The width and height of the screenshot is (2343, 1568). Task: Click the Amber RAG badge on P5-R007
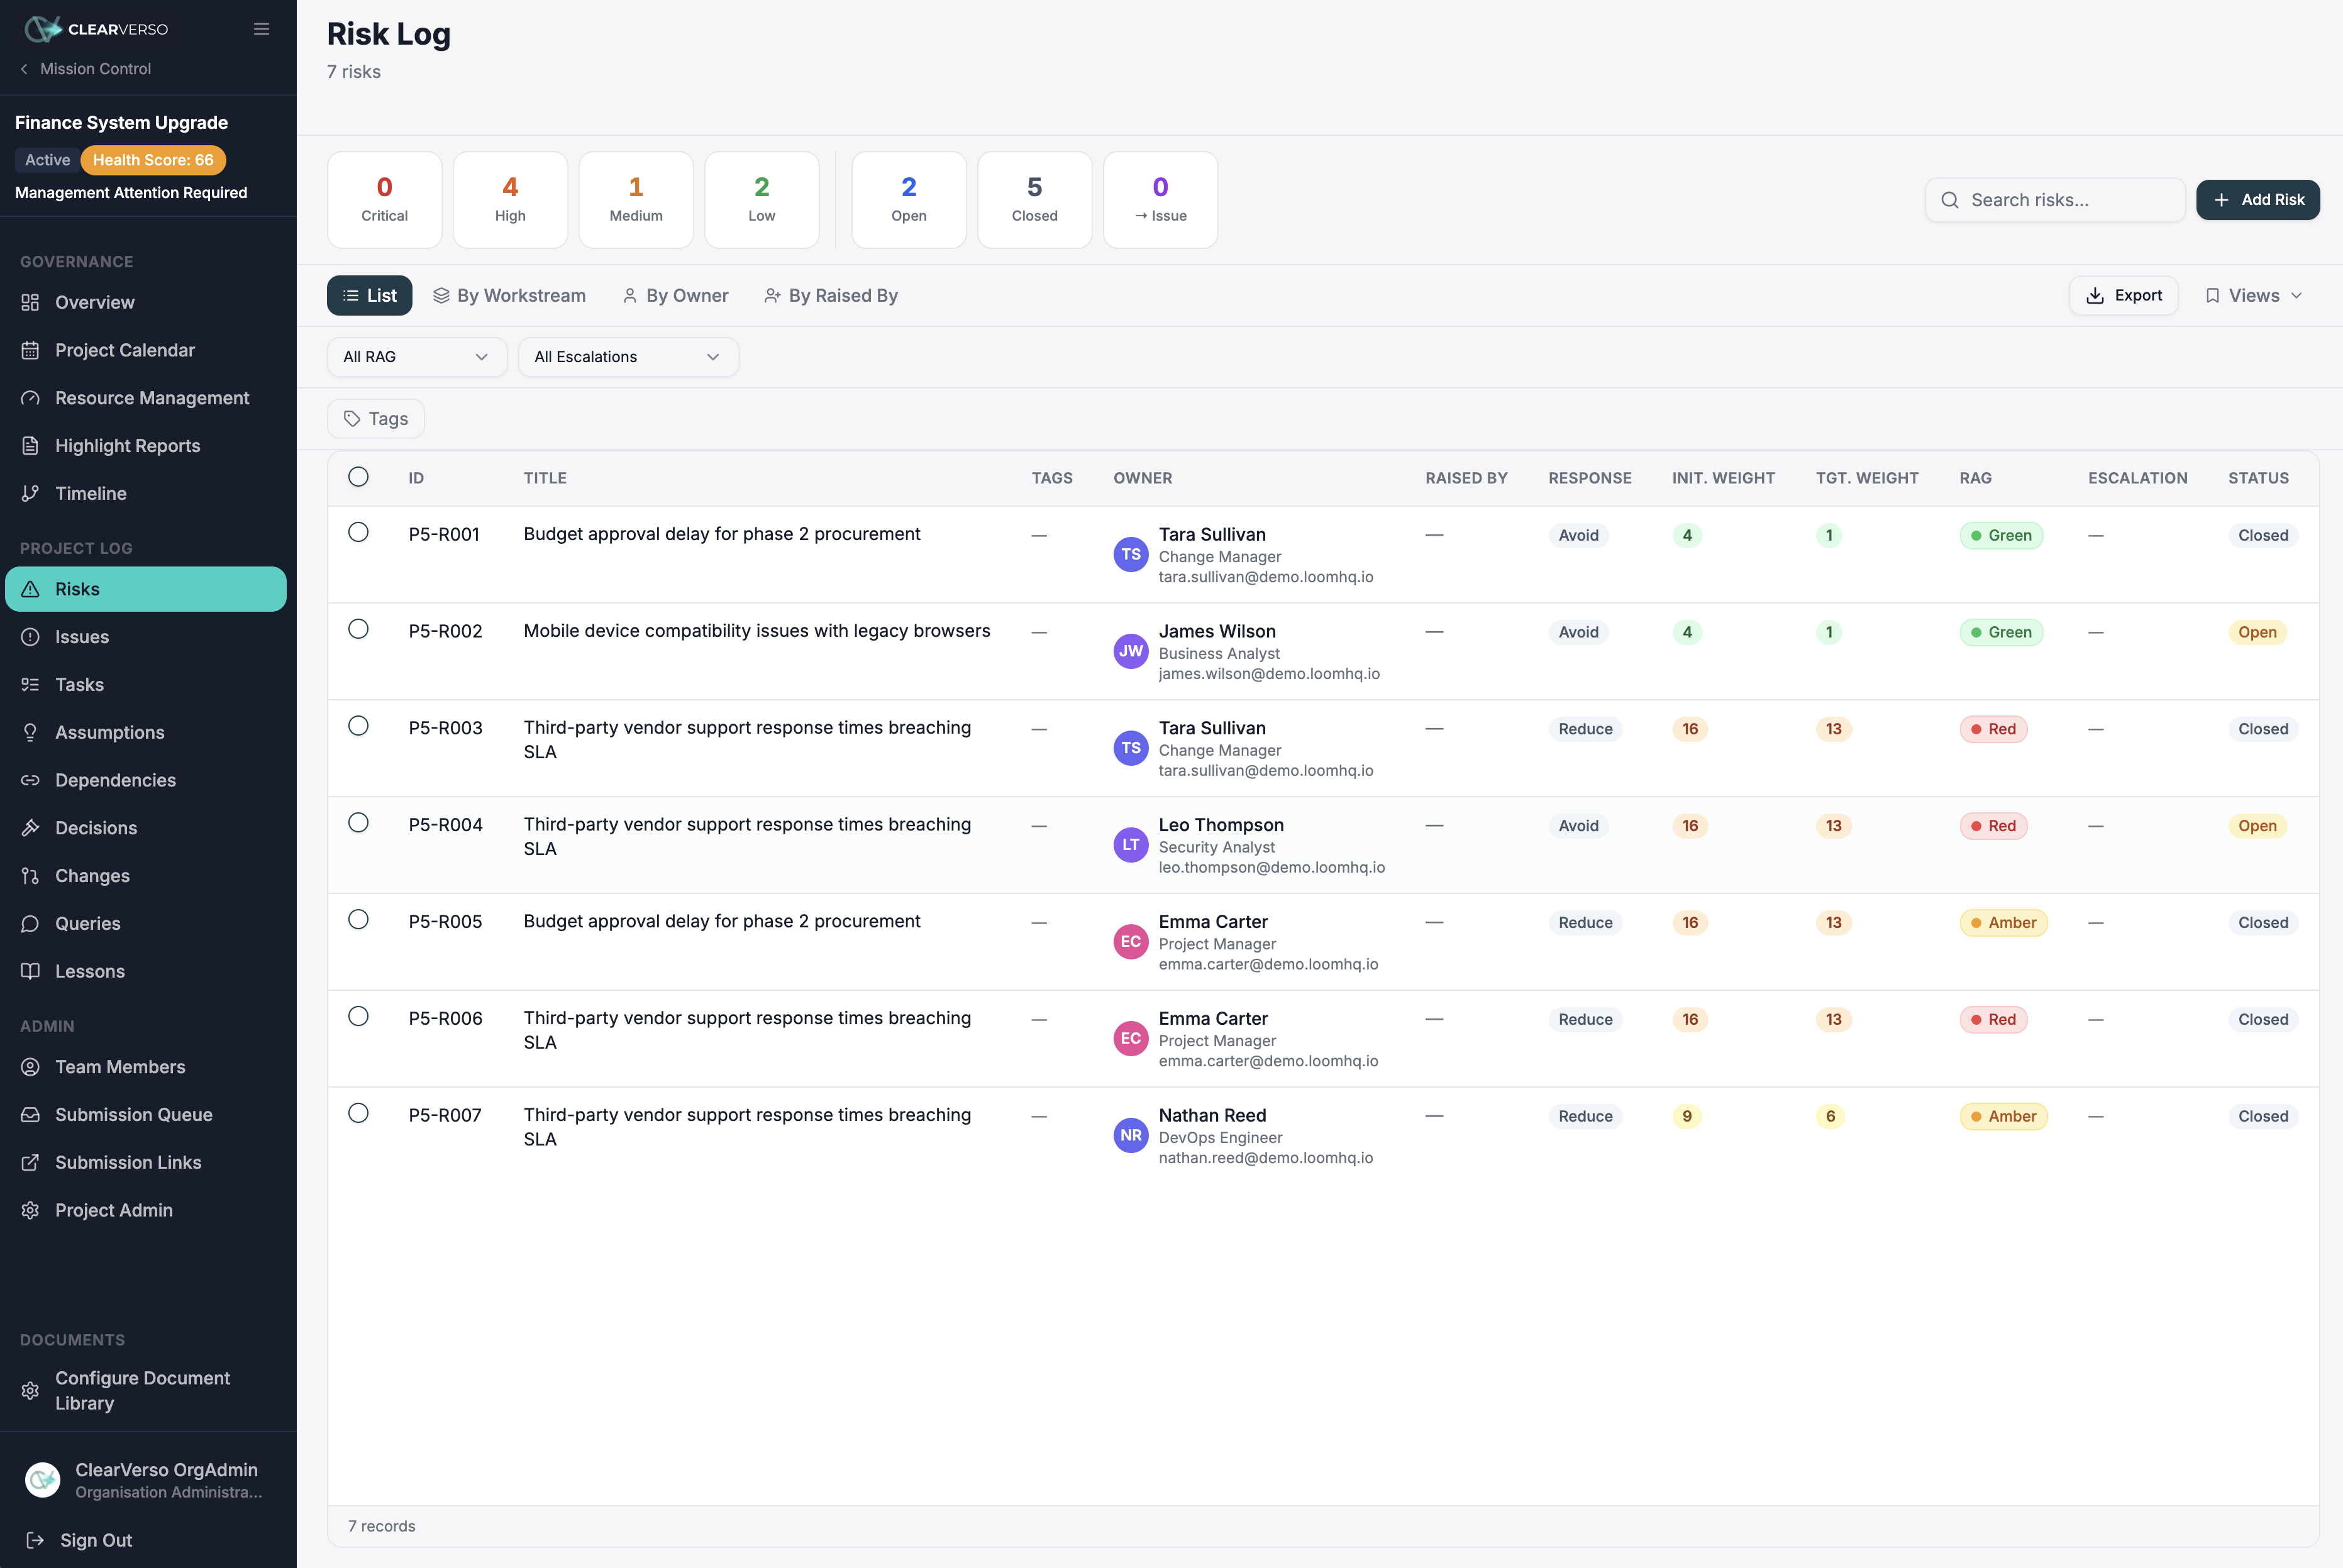tap(2003, 1116)
